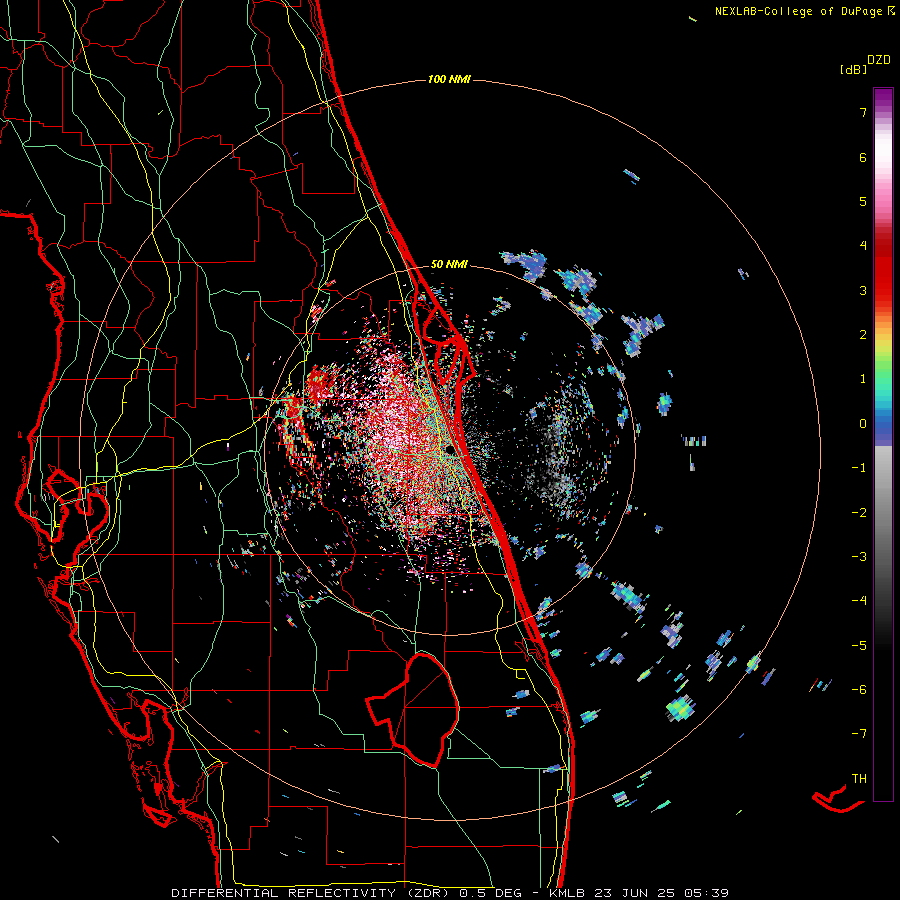Click the 3 dB tick label
This screenshot has height=900, width=900.
click(x=863, y=290)
